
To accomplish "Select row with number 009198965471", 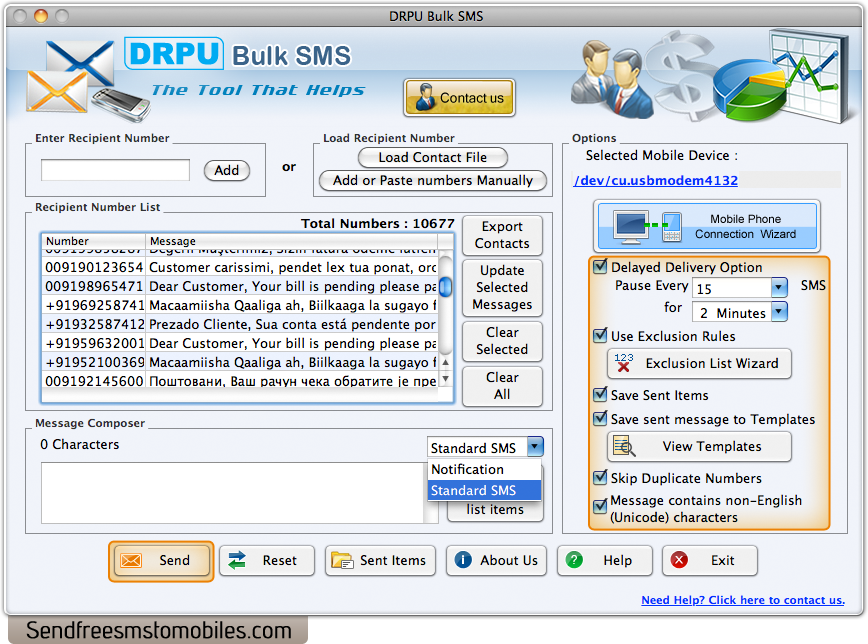I will [240, 286].
